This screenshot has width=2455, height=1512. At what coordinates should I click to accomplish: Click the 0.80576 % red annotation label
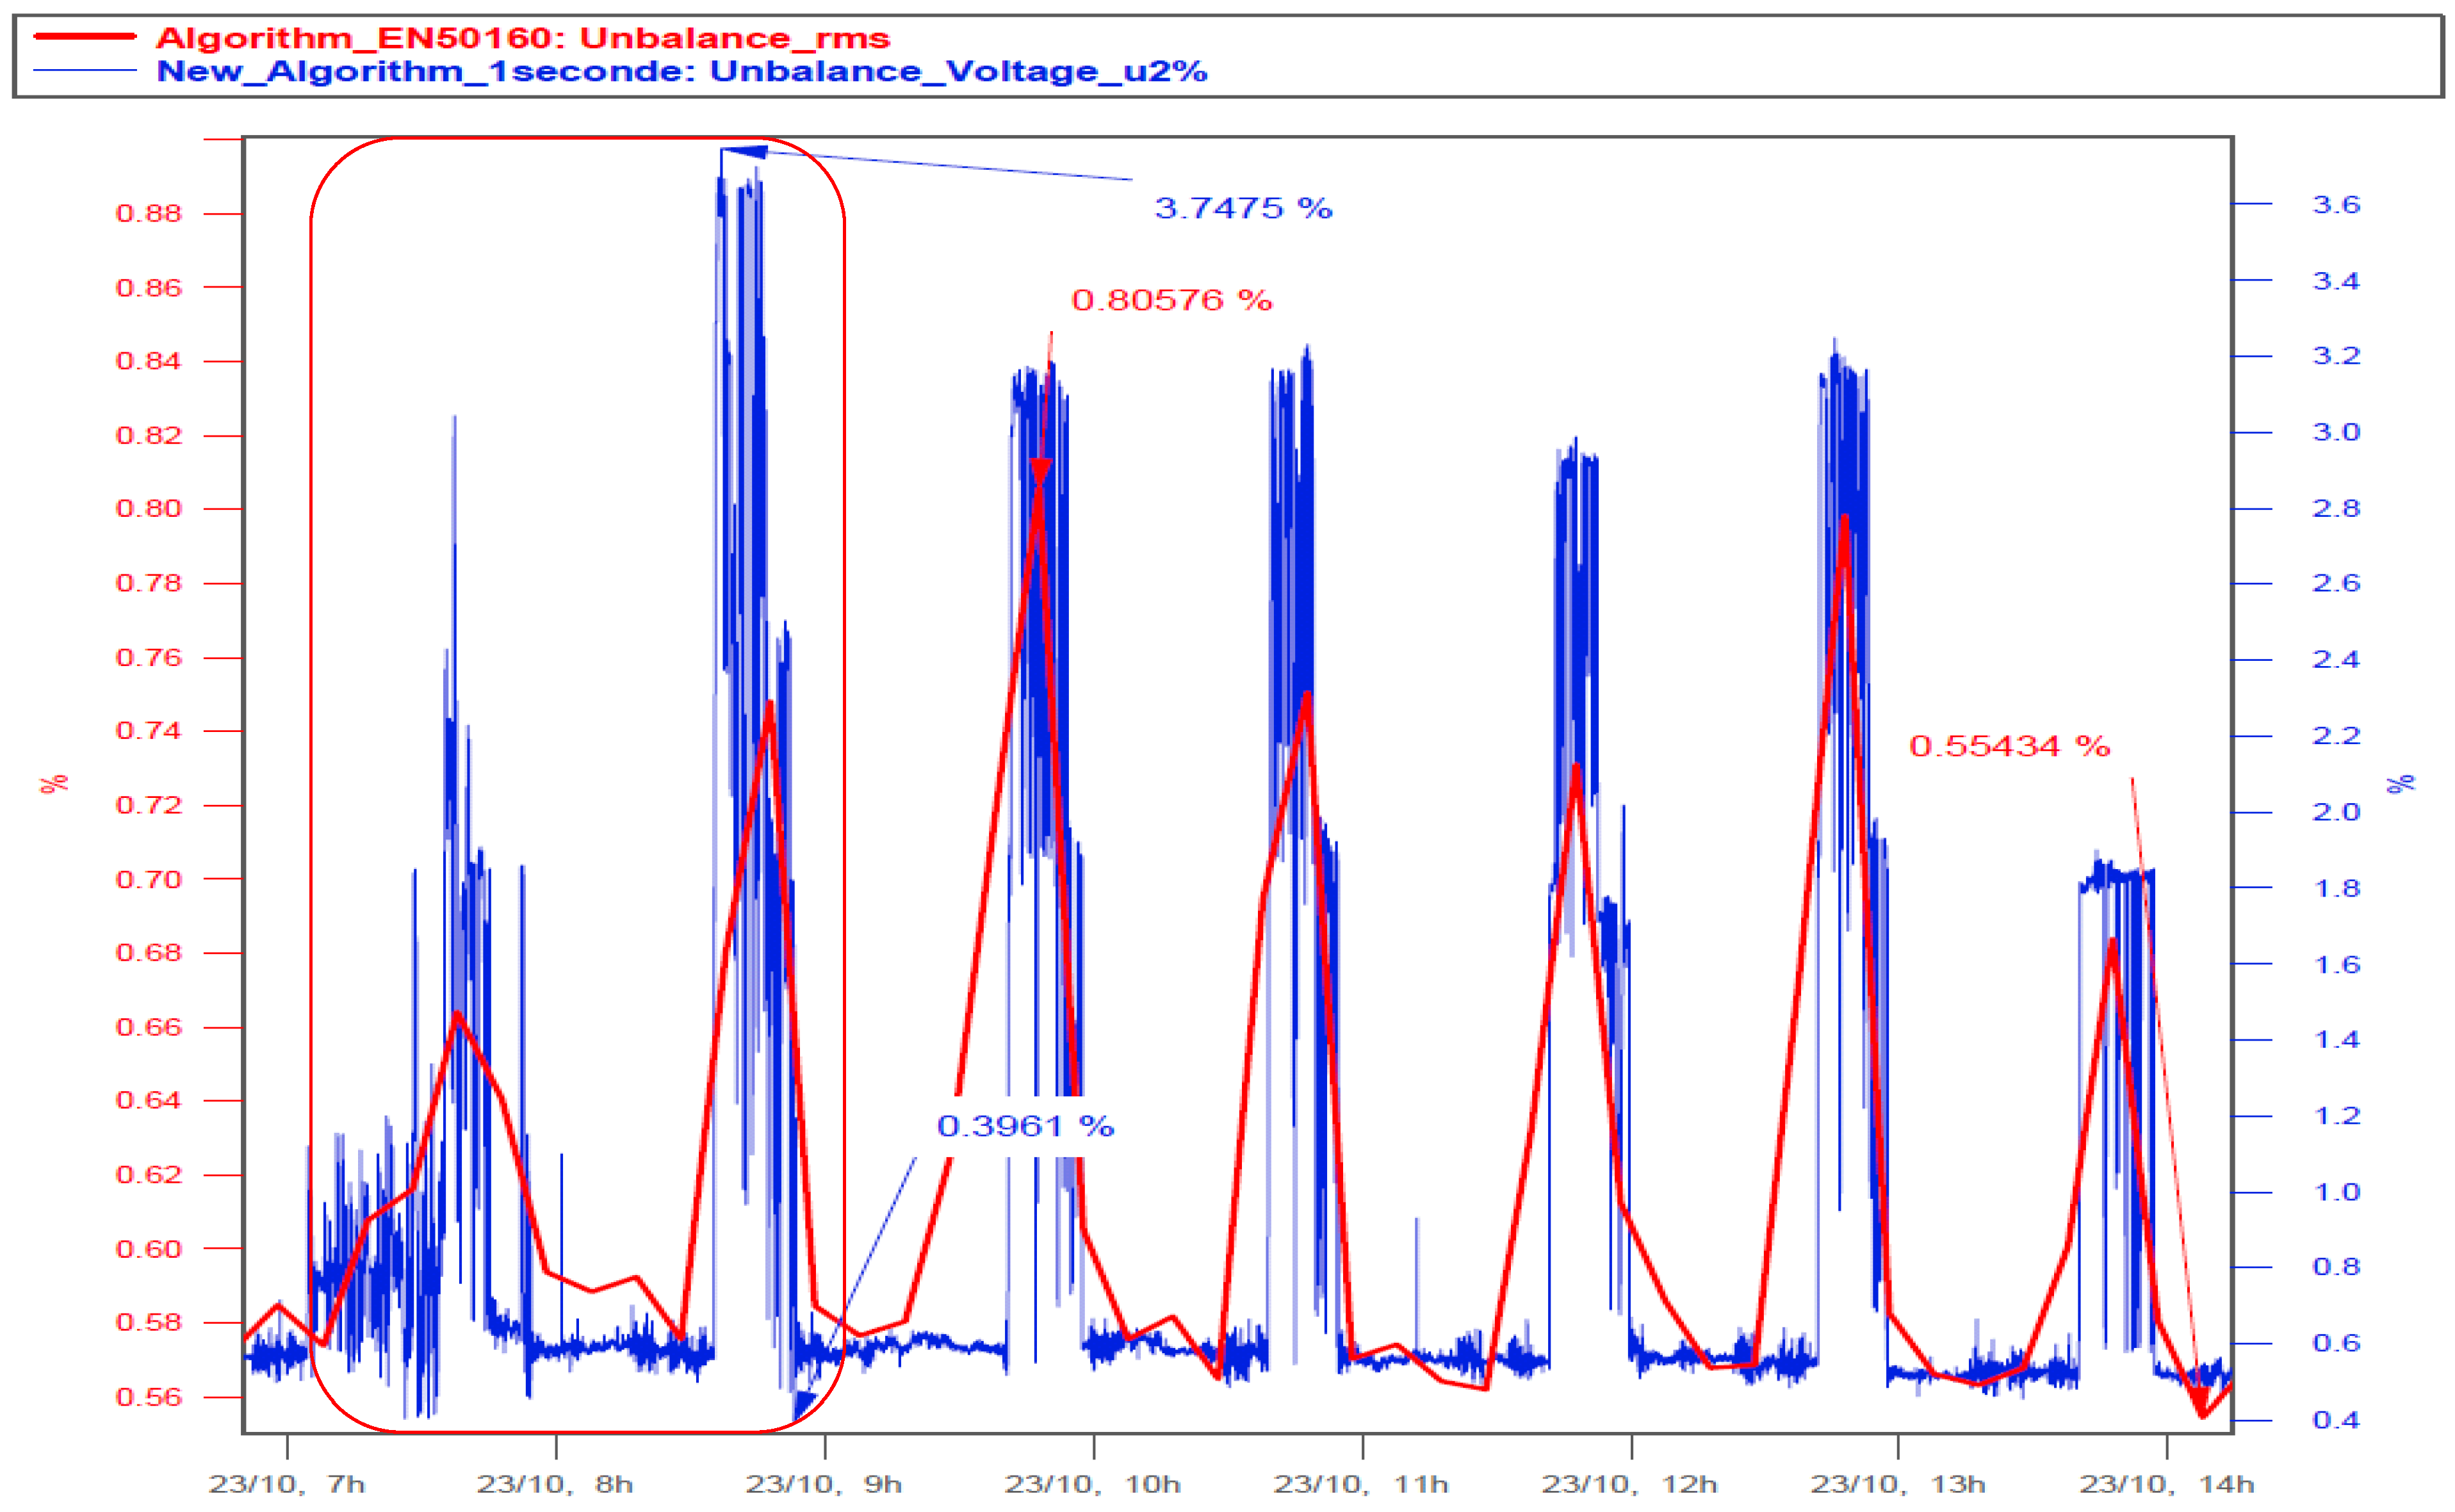(x=1171, y=300)
